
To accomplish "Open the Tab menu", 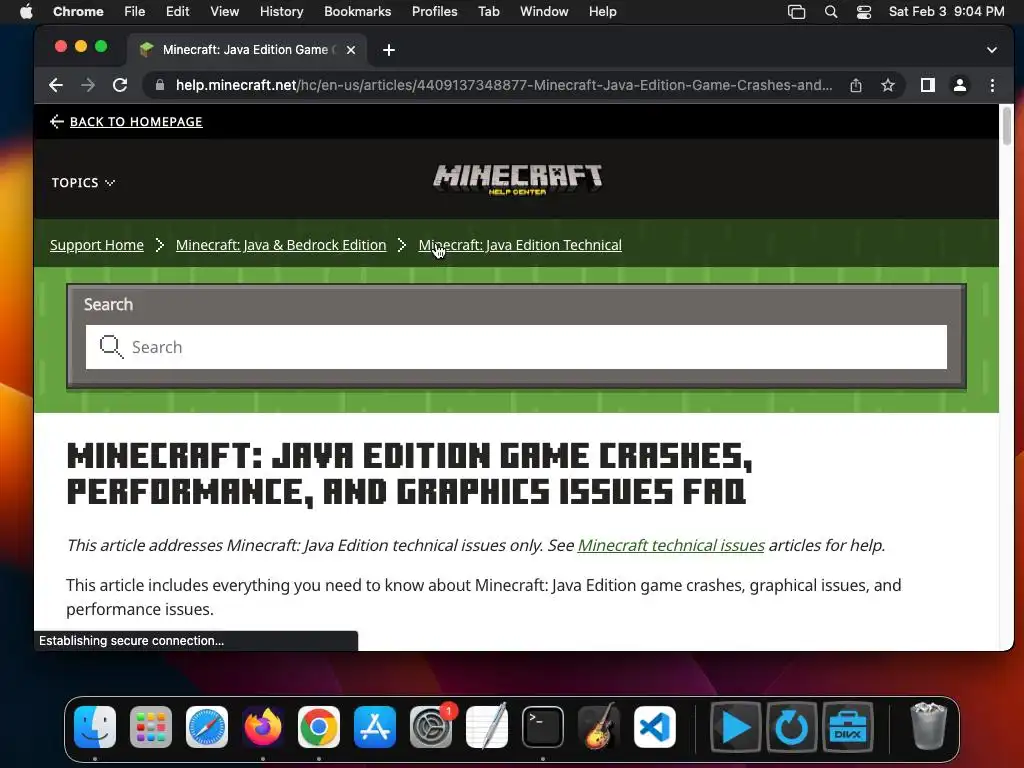I will coord(488,12).
